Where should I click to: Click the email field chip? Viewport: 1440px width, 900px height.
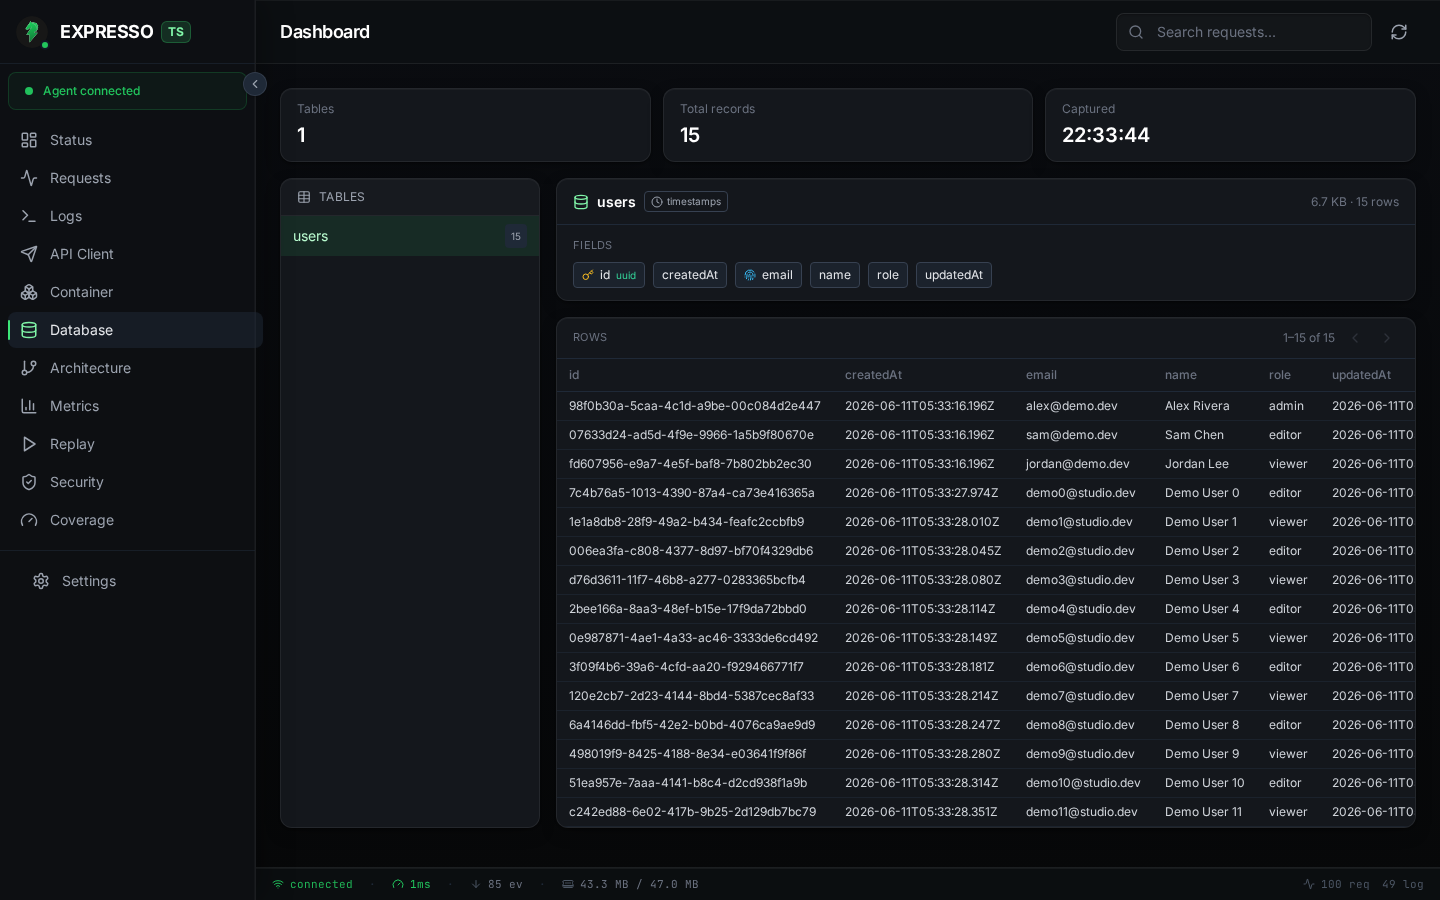pos(768,275)
